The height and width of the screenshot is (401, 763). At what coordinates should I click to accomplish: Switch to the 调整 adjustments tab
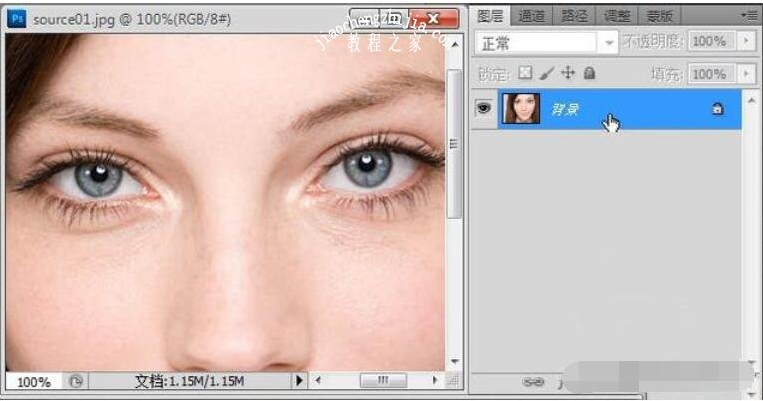pos(617,16)
